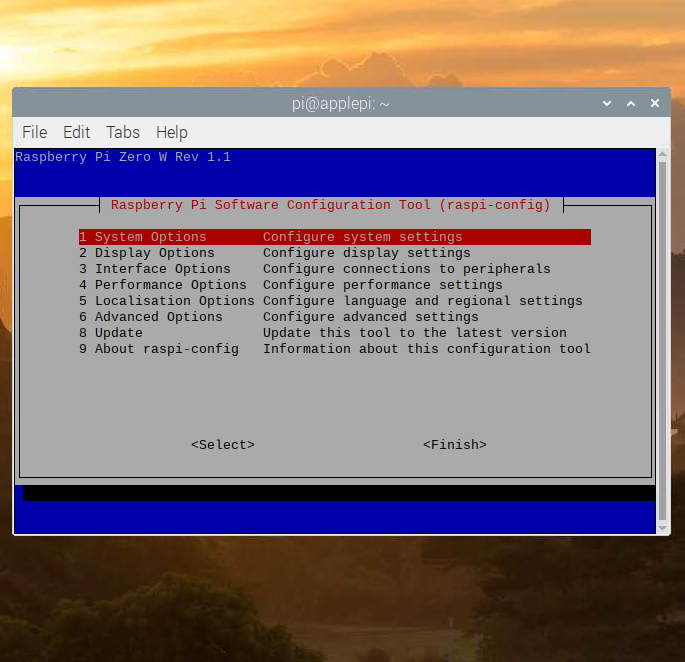Open the Tabs menu
The image size is (685, 662).
pyautogui.click(x=123, y=132)
